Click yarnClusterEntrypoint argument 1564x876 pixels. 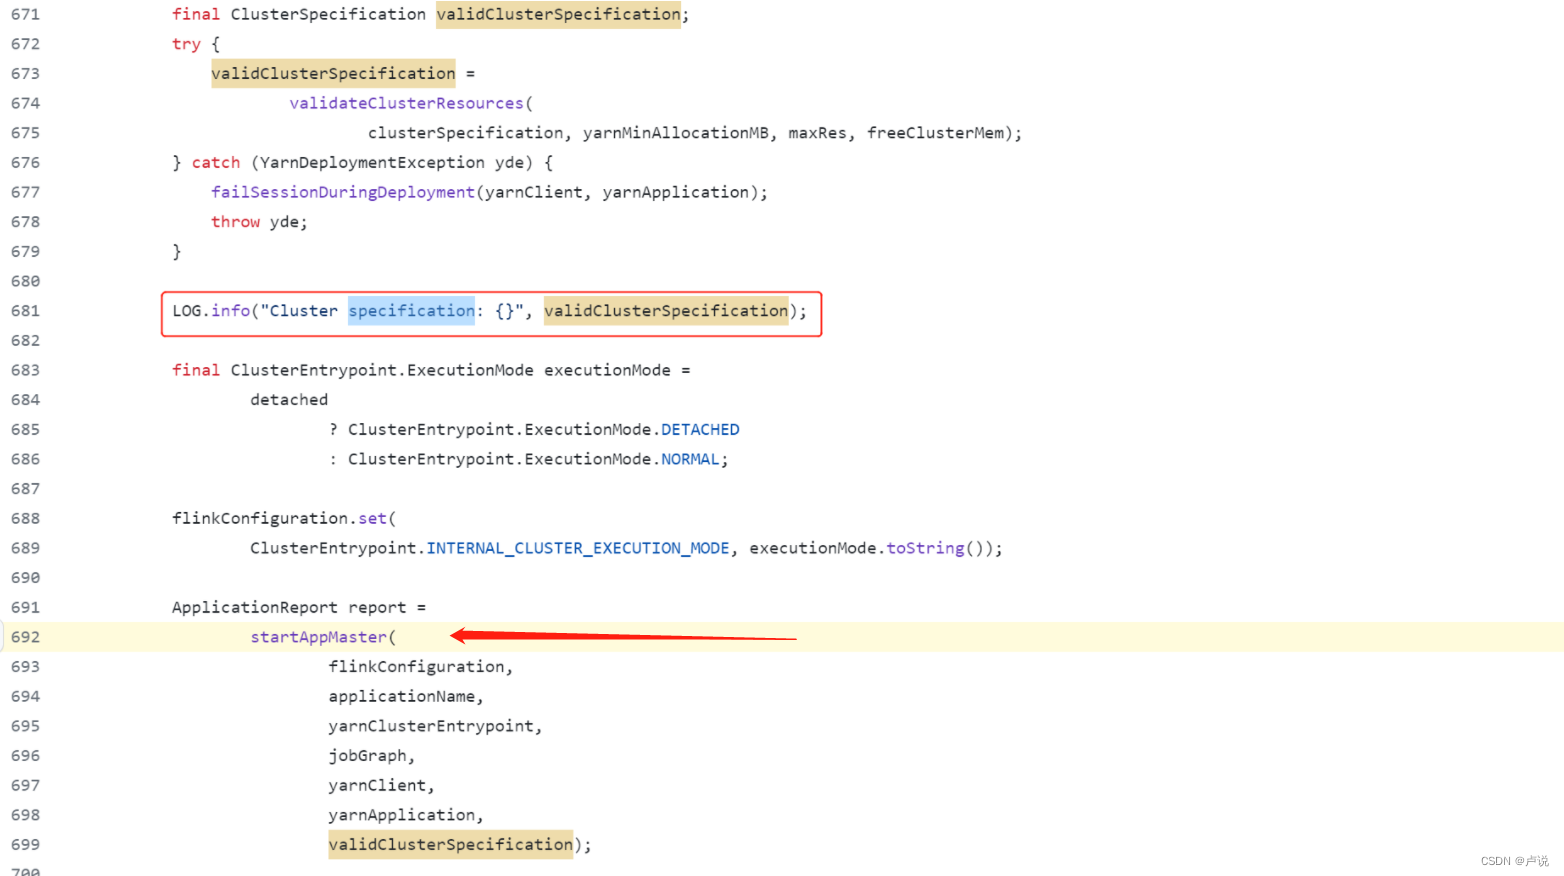(x=431, y=726)
